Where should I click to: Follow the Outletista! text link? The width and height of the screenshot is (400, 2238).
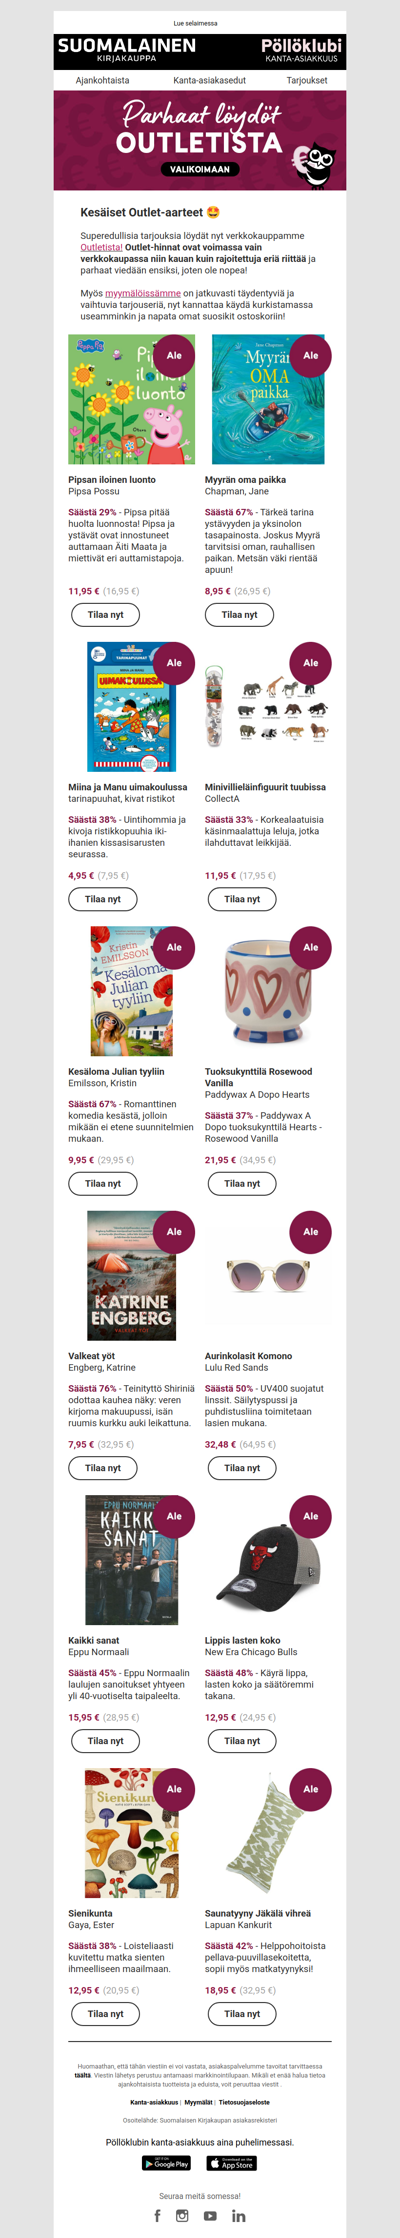click(x=102, y=247)
